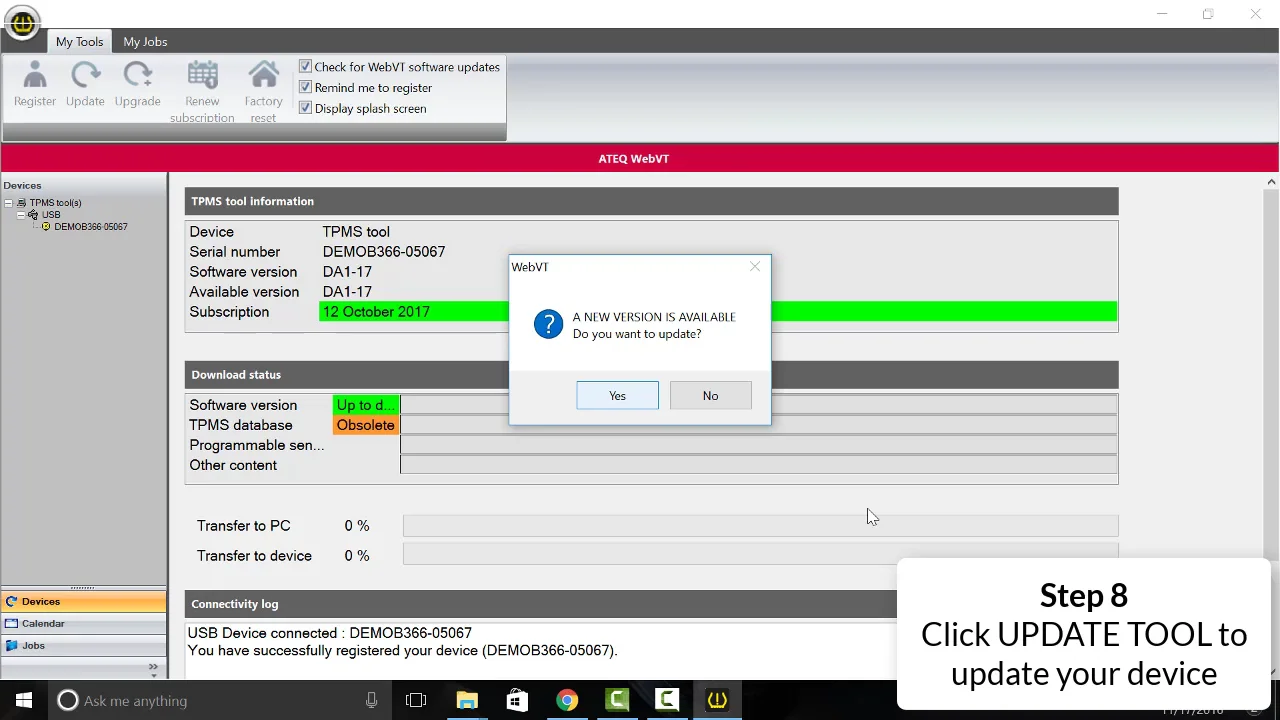The image size is (1280, 720).
Task: Click the Cortana circle icon
Action: click(68, 701)
